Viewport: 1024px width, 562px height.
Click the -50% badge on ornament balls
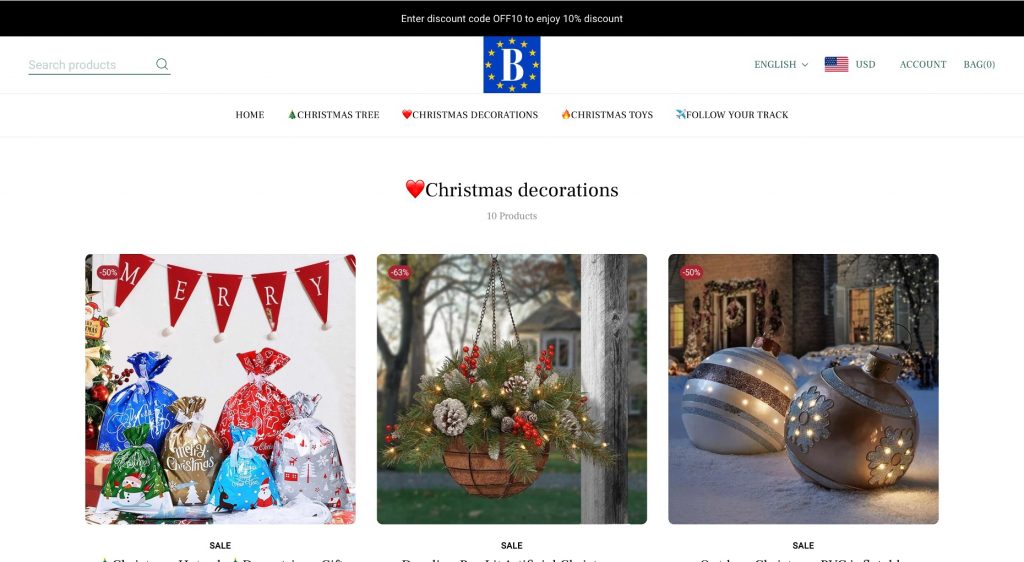[x=691, y=272]
